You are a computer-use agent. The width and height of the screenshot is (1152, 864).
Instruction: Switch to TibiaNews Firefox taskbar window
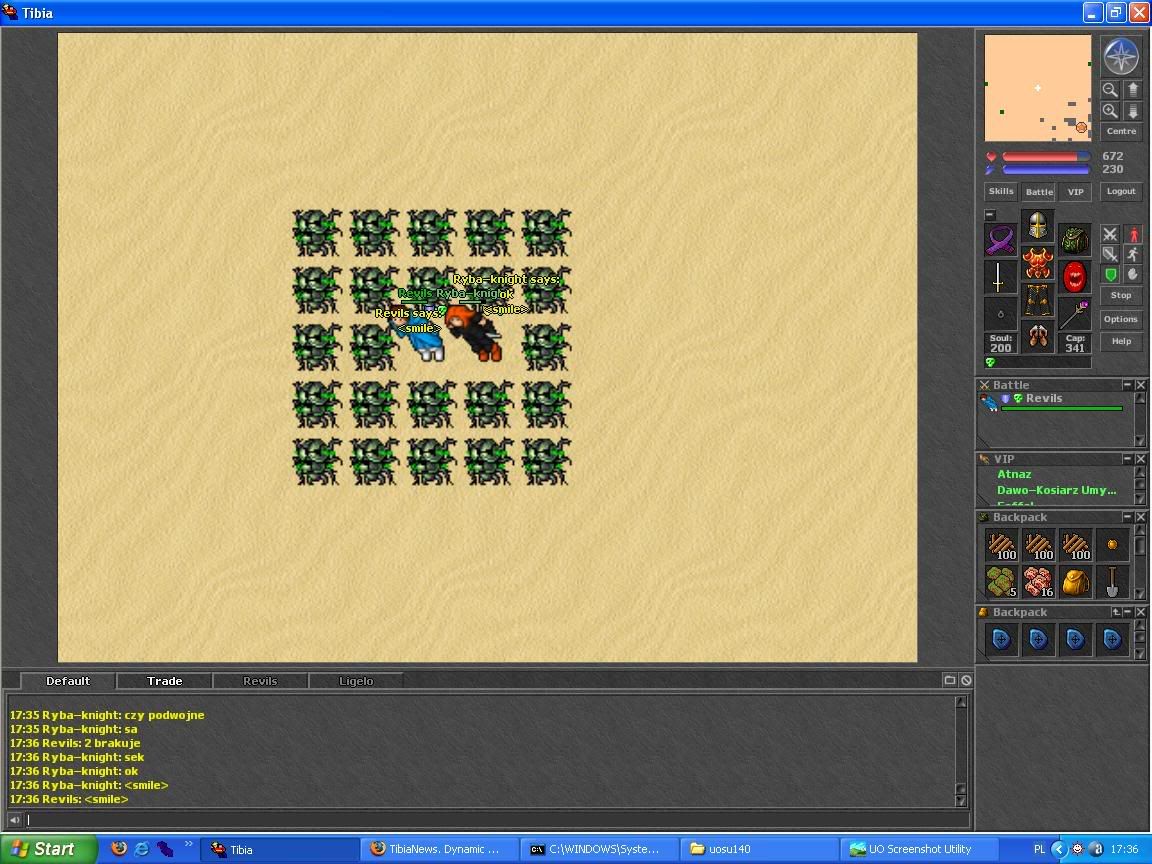438,849
